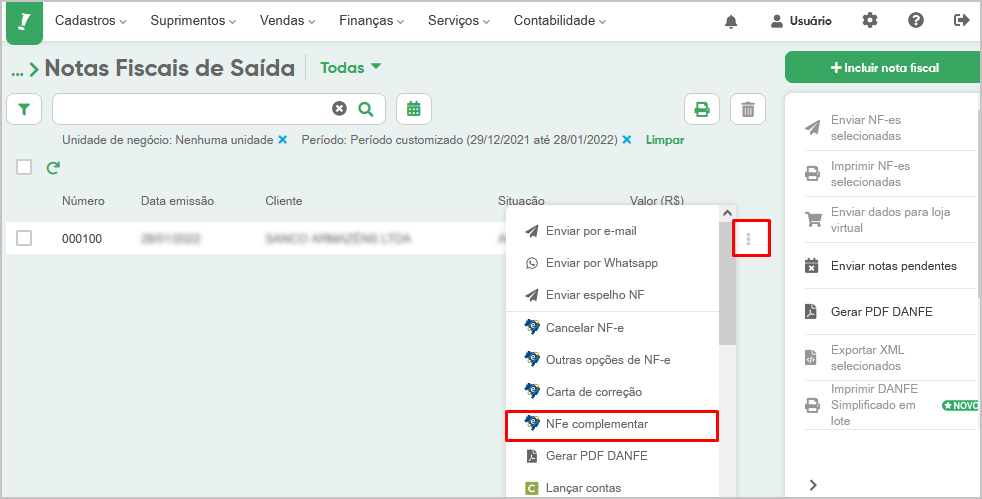The image size is (982, 499).
Task: Open the Vendas menu
Action: tap(287, 21)
